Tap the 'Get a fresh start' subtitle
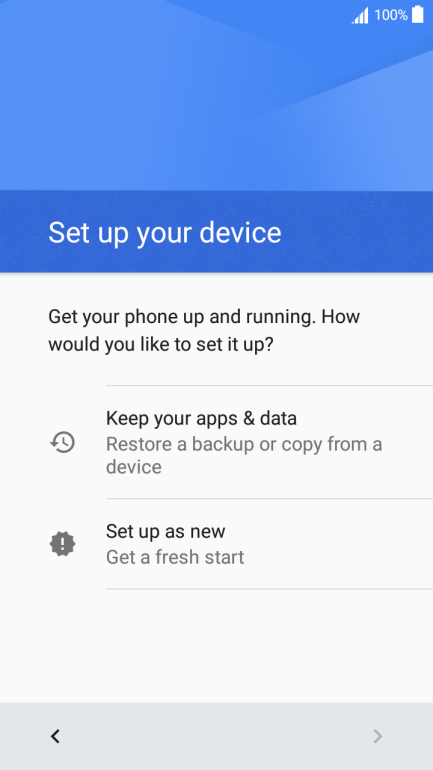Image resolution: width=433 pixels, height=770 pixels. pos(175,557)
